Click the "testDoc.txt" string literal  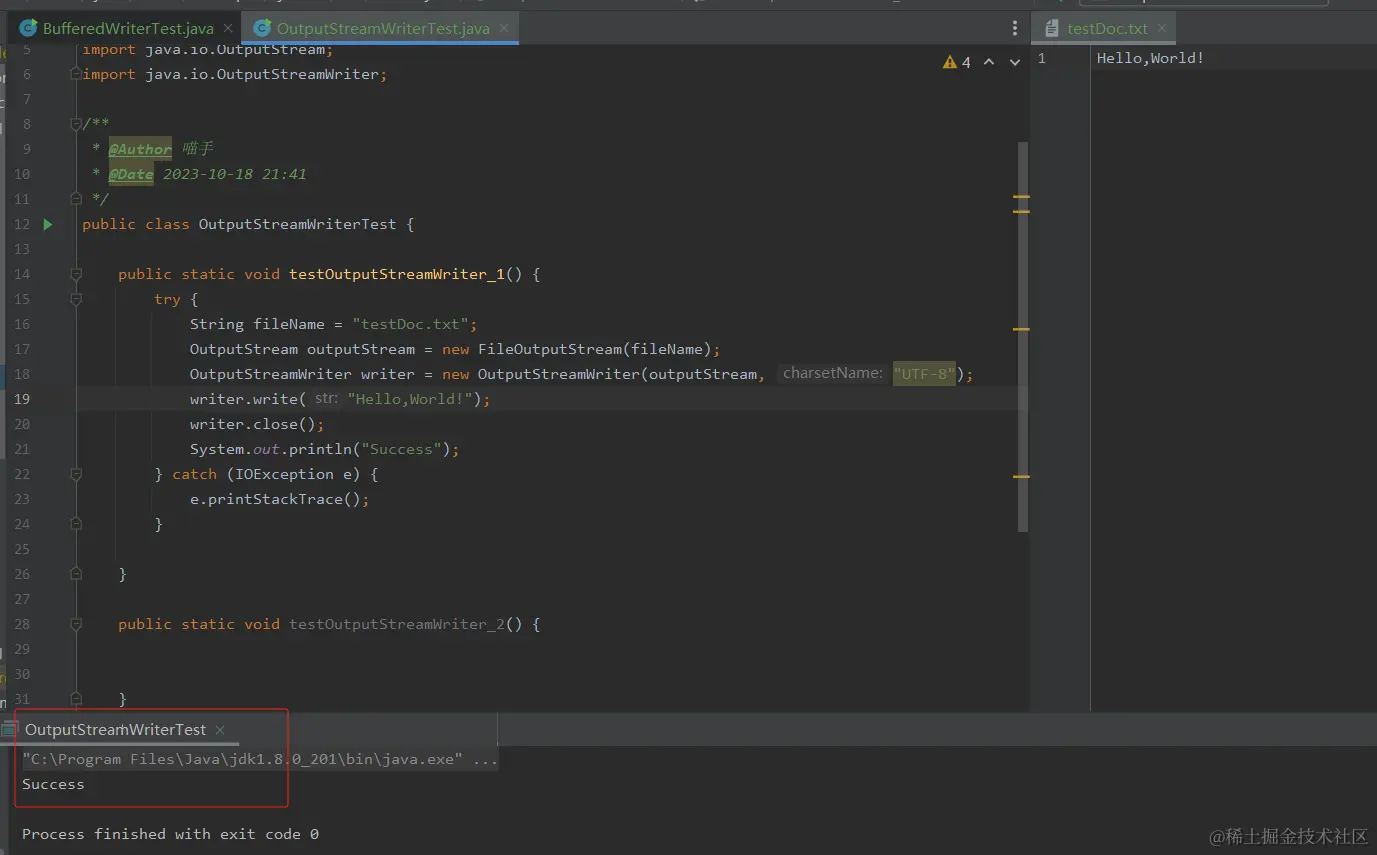click(411, 324)
